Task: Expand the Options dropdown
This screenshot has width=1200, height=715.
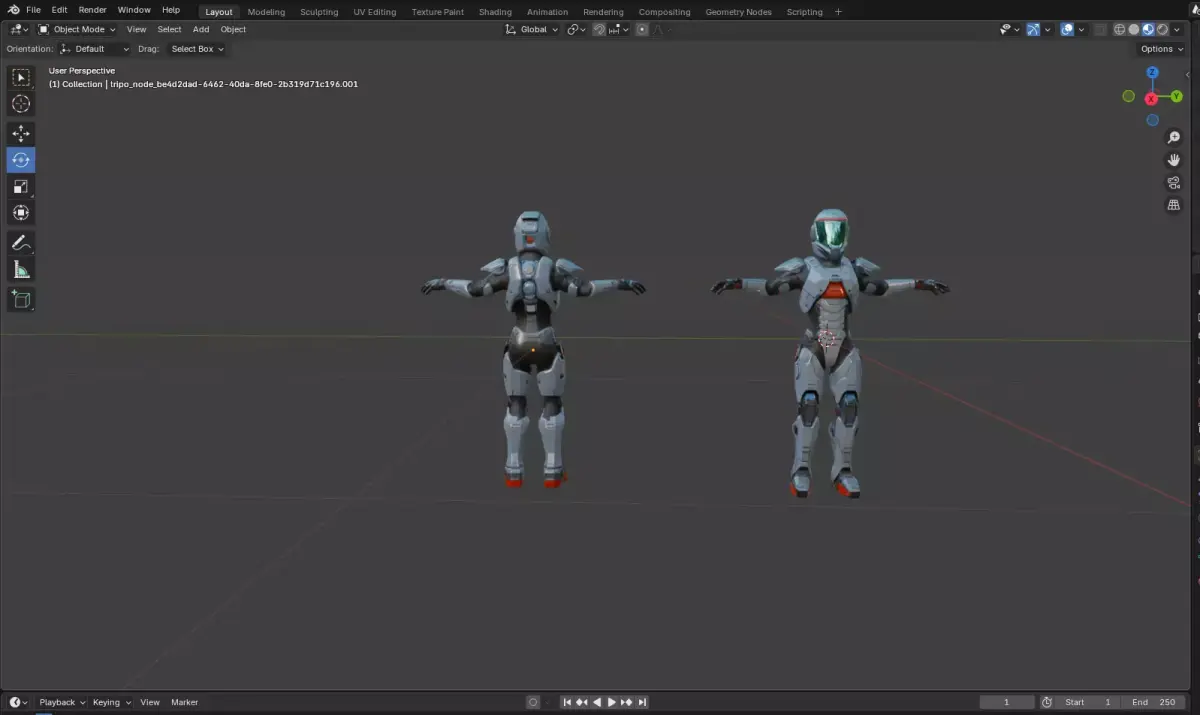Action: pos(1162,48)
